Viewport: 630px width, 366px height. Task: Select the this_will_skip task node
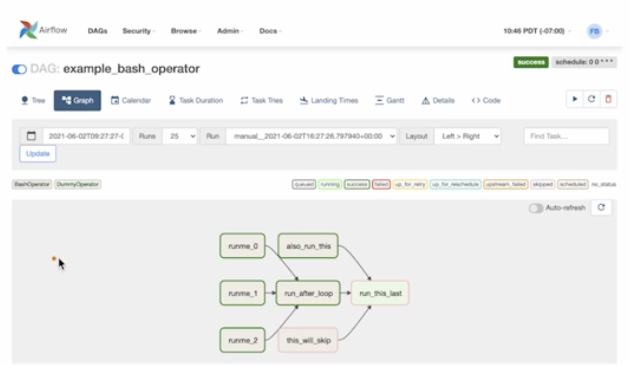308,340
